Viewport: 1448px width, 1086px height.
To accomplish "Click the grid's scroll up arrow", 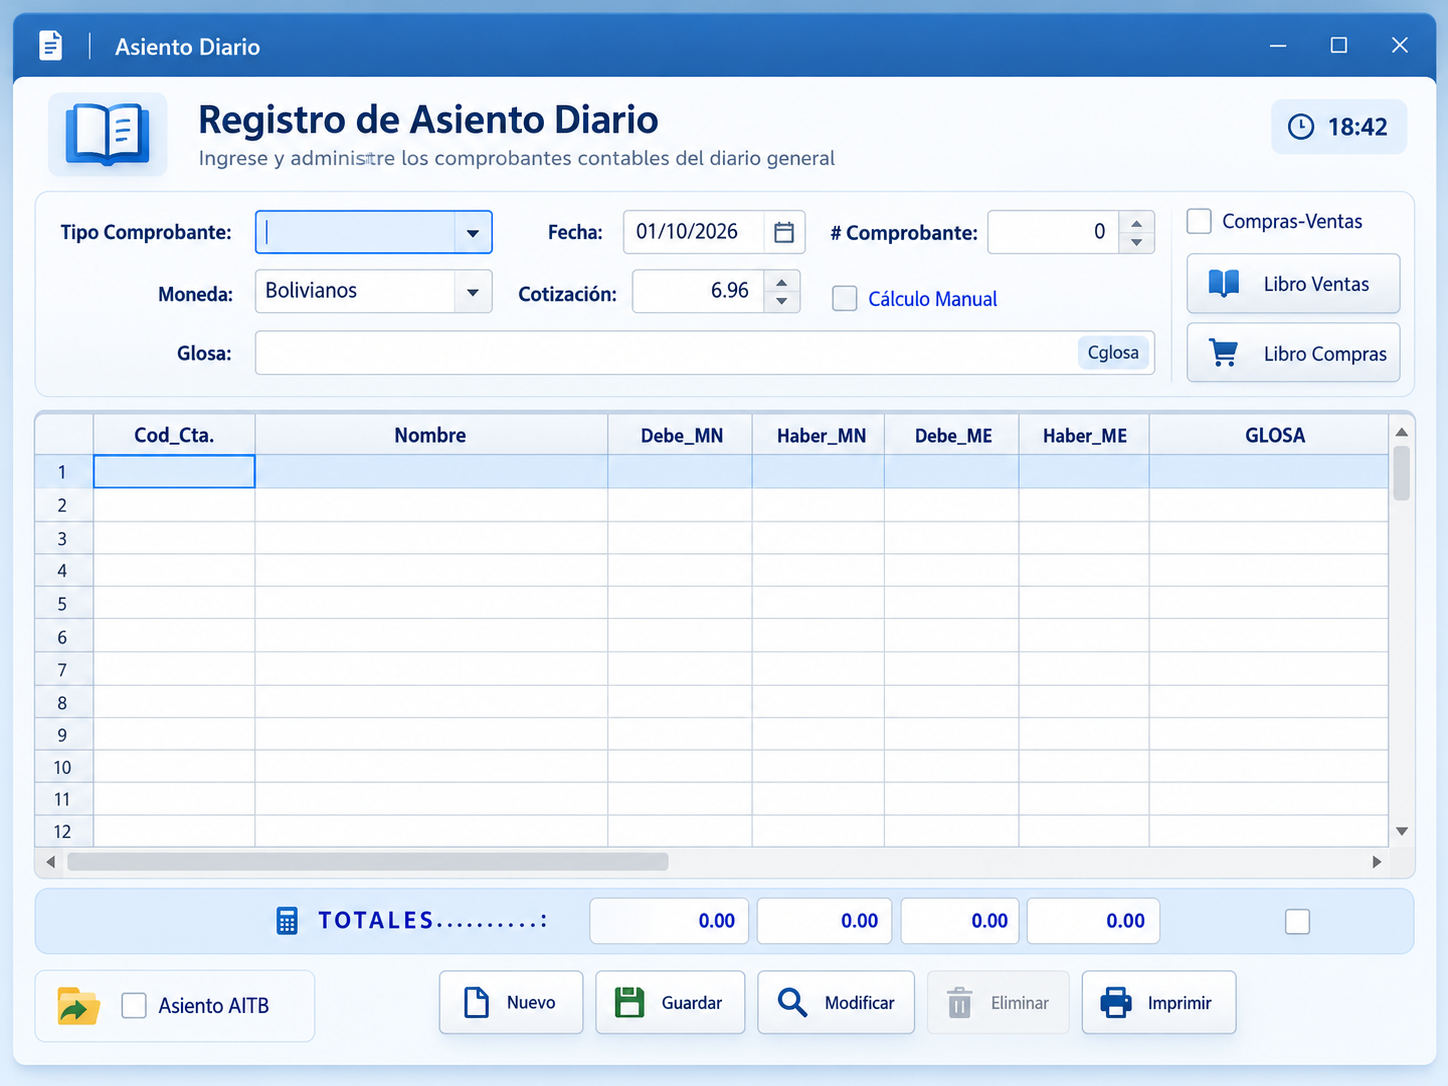I will point(1402,432).
